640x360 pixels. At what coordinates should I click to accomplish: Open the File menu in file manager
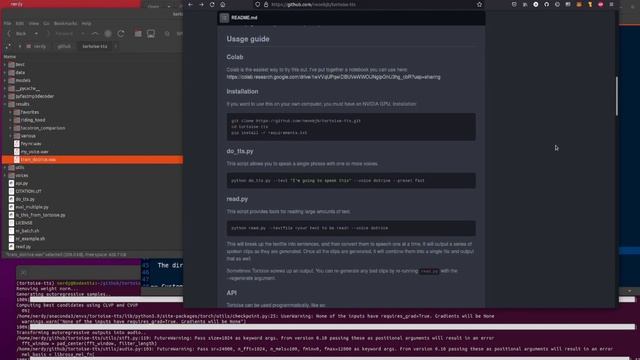click(x=7, y=24)
